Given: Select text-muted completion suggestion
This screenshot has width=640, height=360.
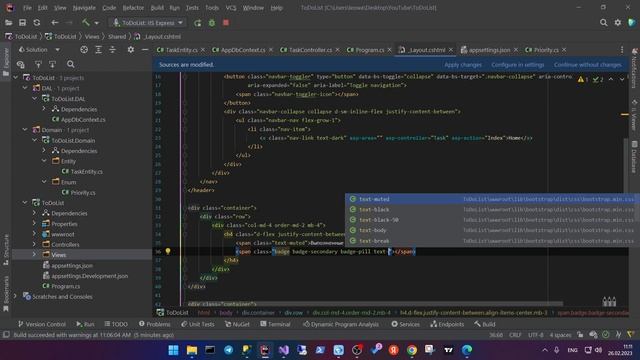Looking at the screenshot, I should [x=492, y=199].
